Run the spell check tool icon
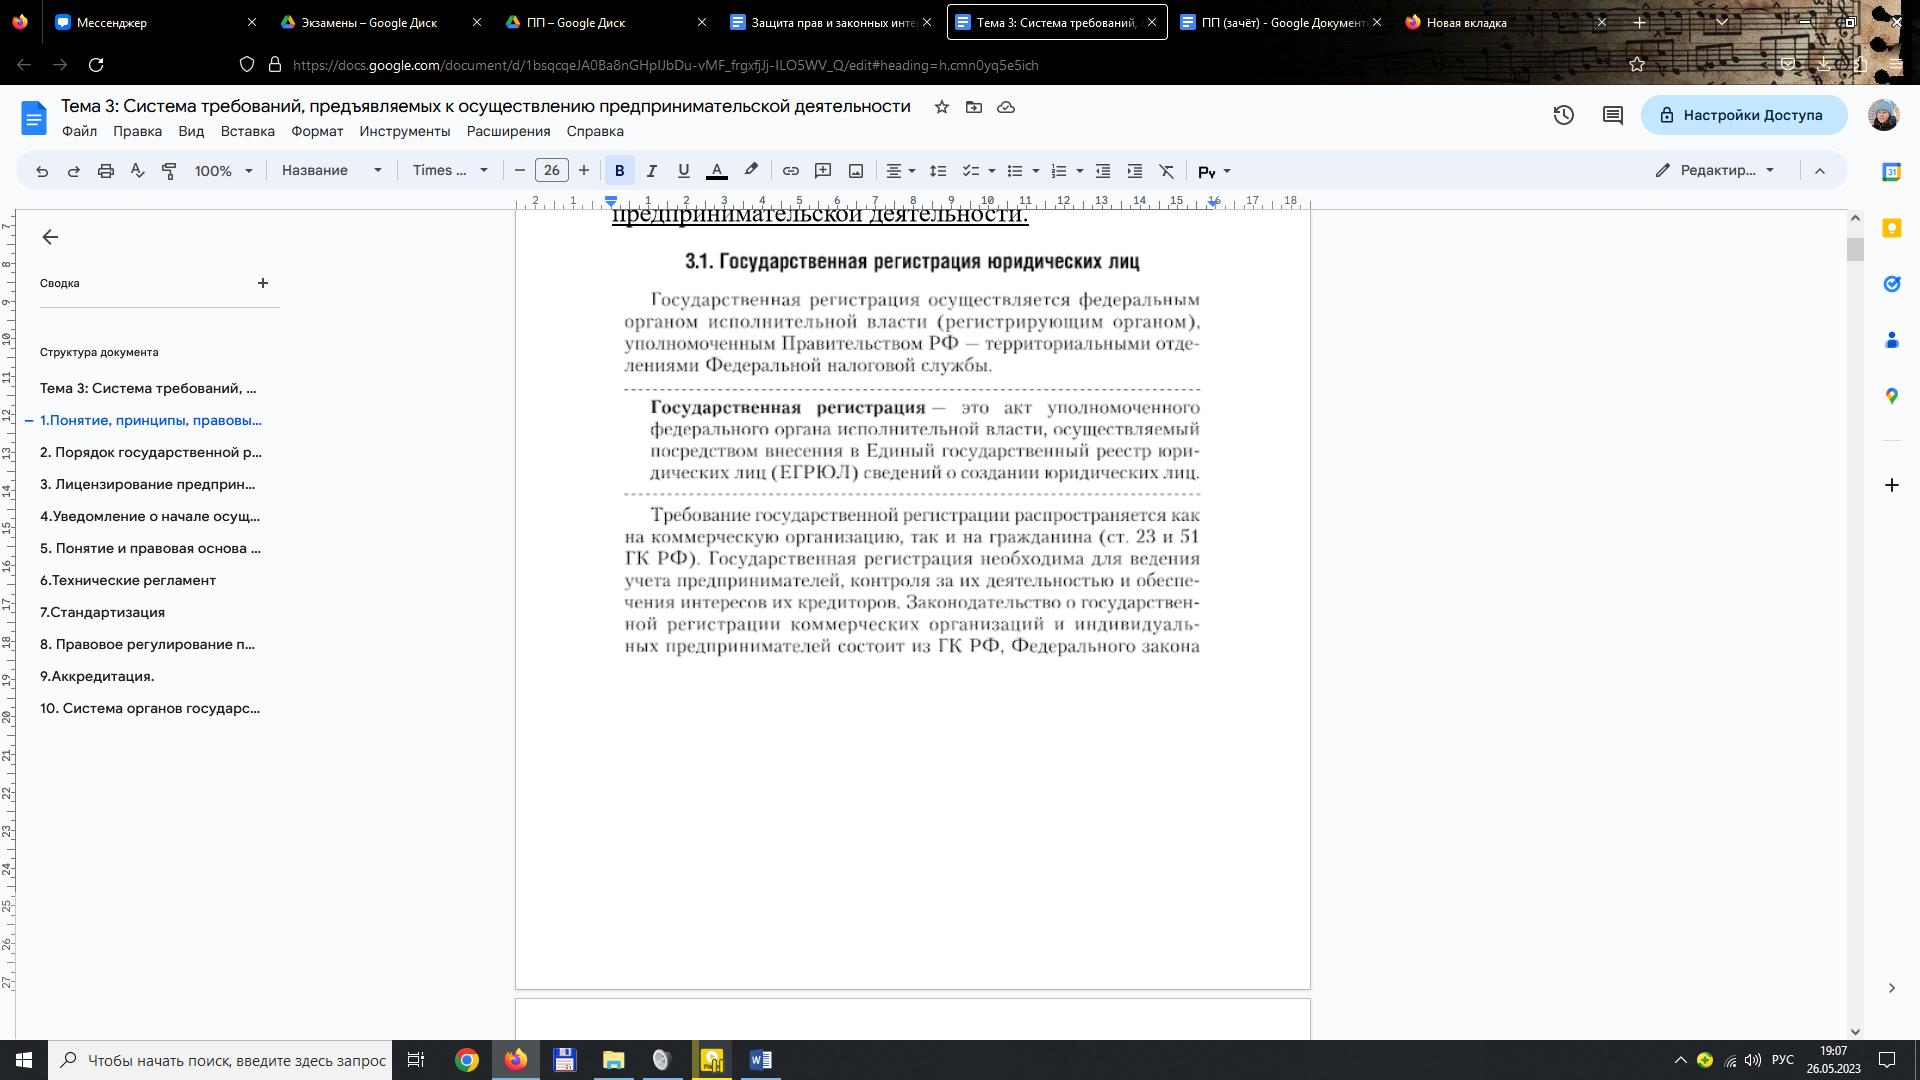The image size is (1920, 1080). click(x=138, y=171)
